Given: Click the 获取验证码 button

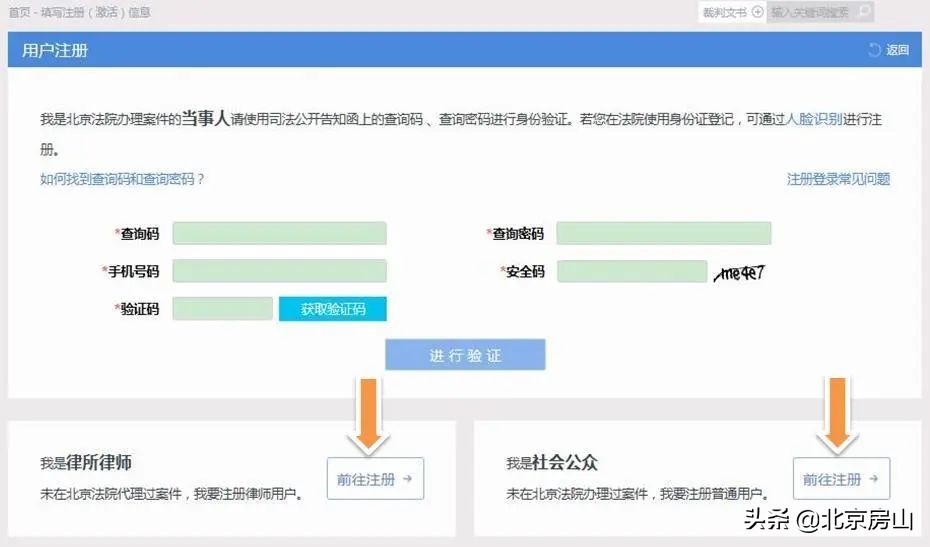Looking at the screenshot, I should (333, 309).
